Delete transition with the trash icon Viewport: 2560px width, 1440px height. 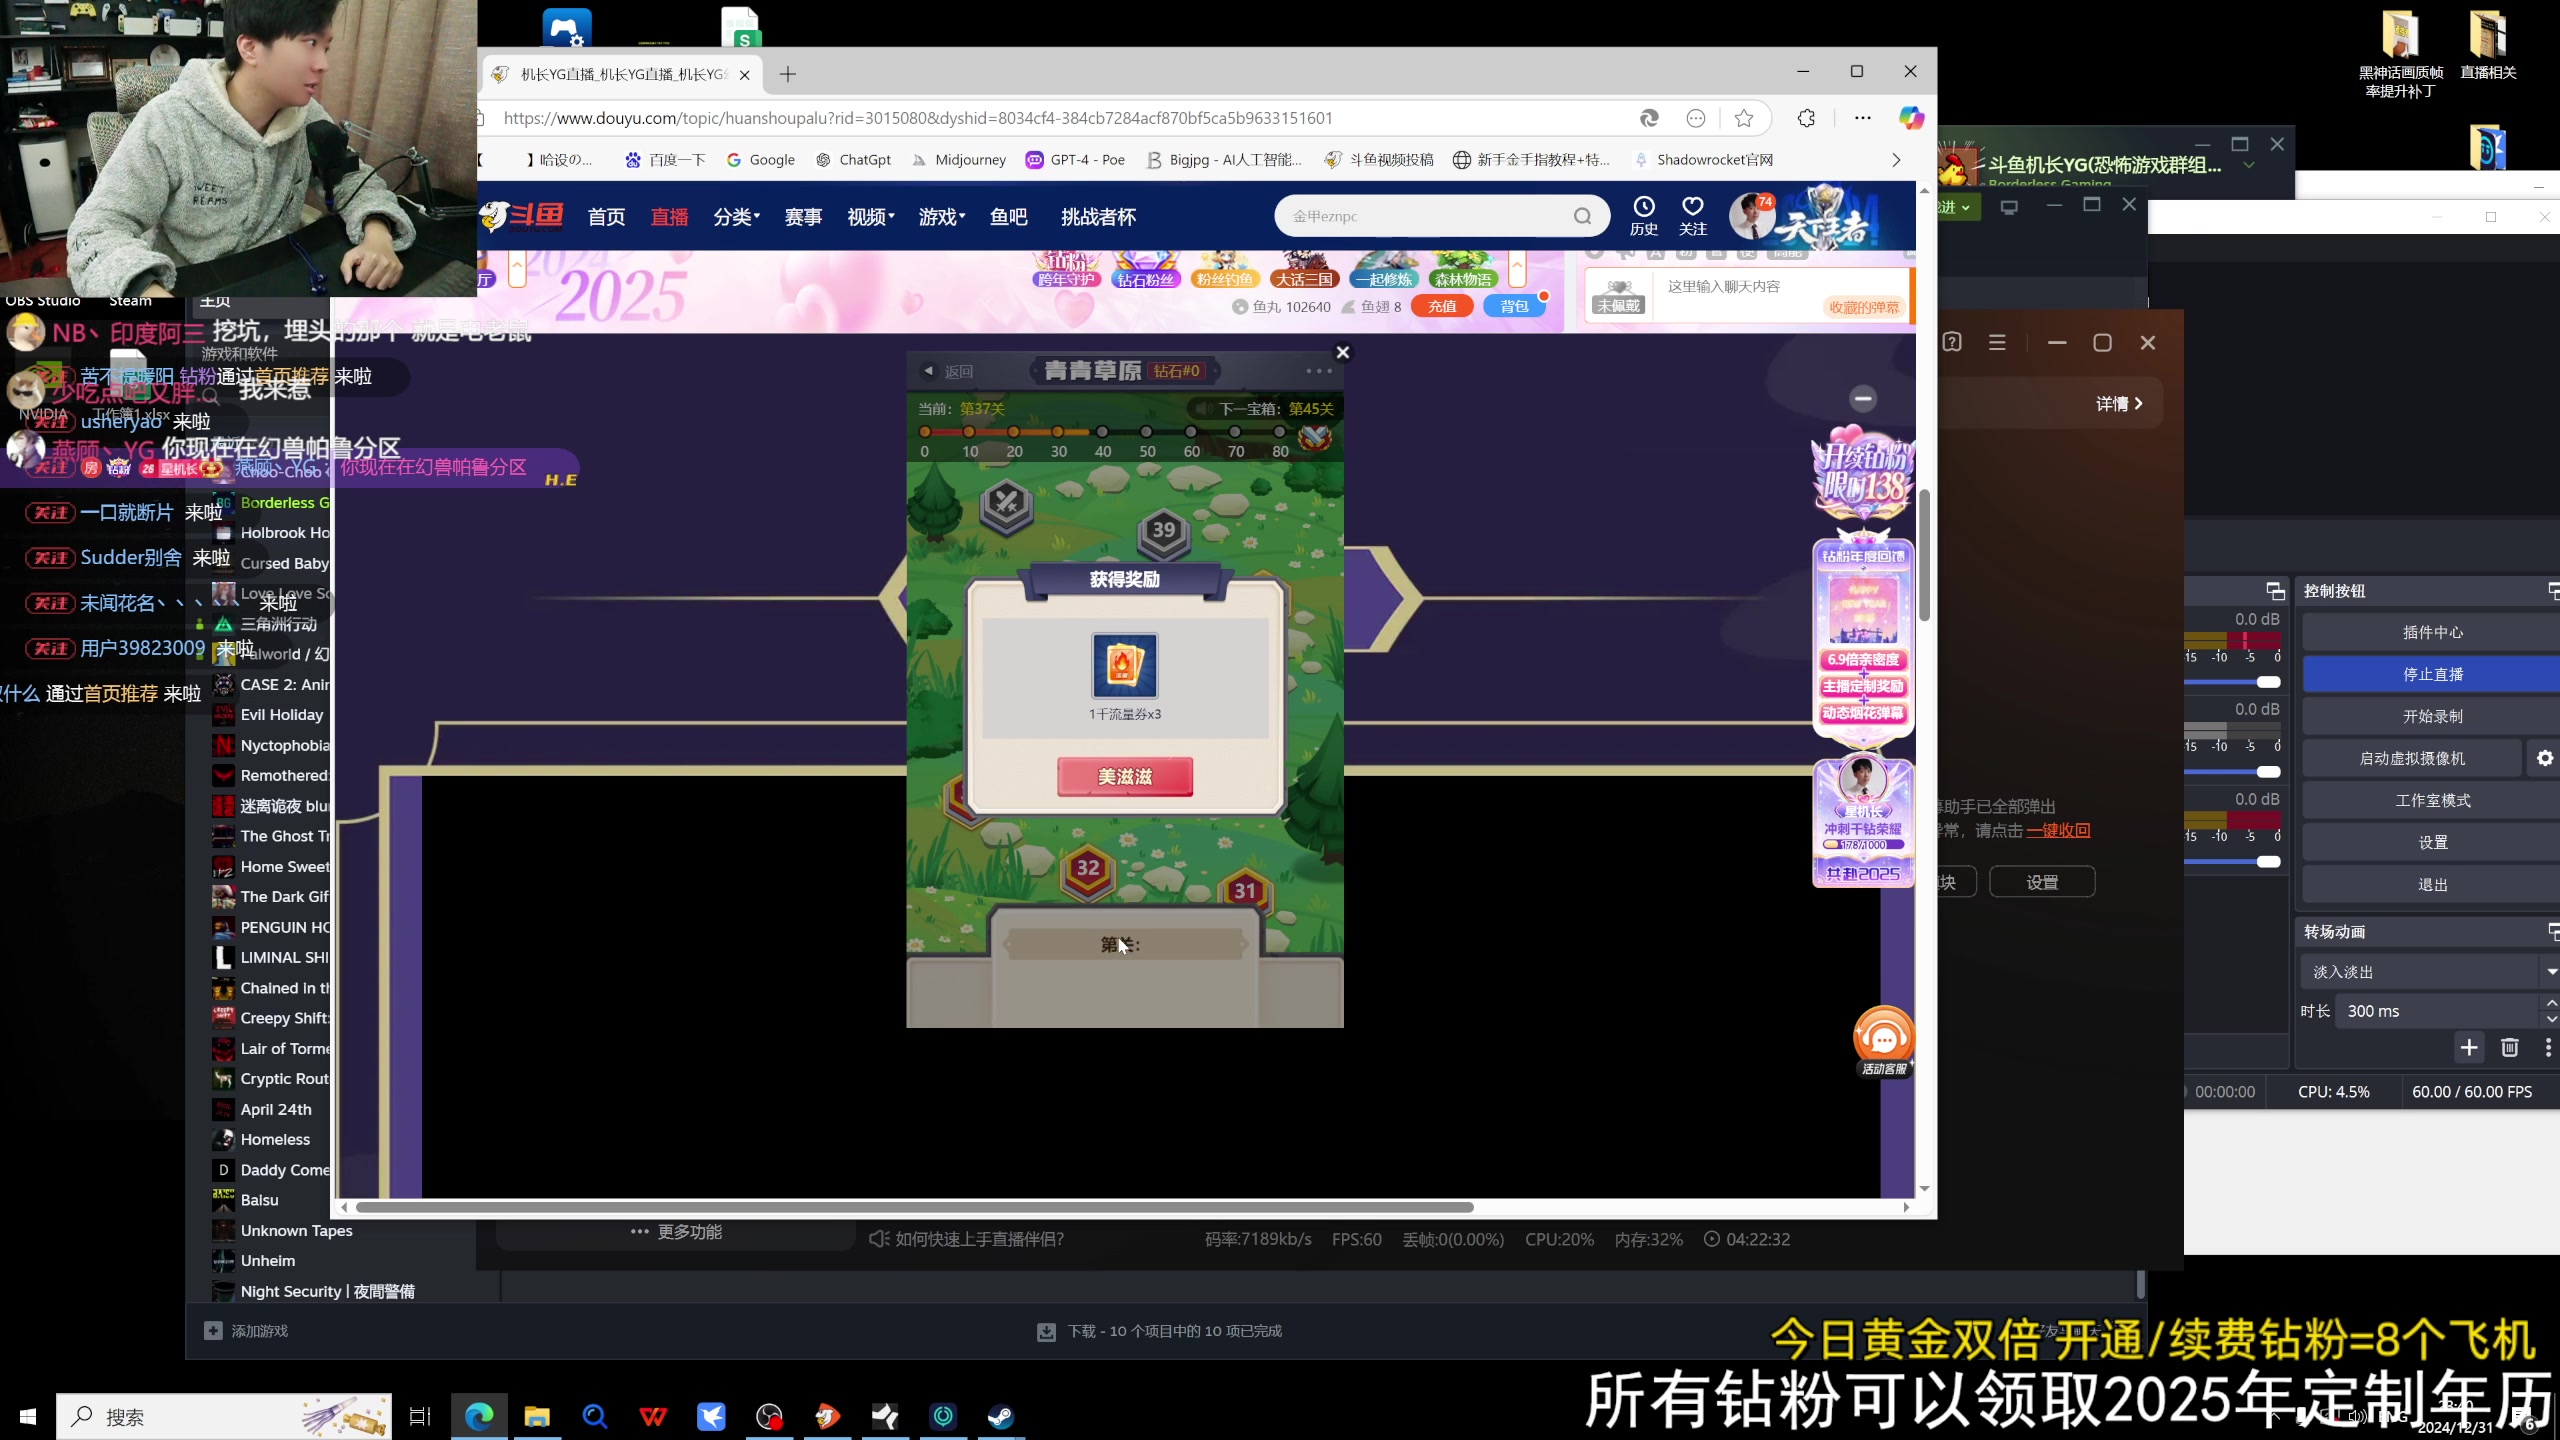coord(2509,1047)
